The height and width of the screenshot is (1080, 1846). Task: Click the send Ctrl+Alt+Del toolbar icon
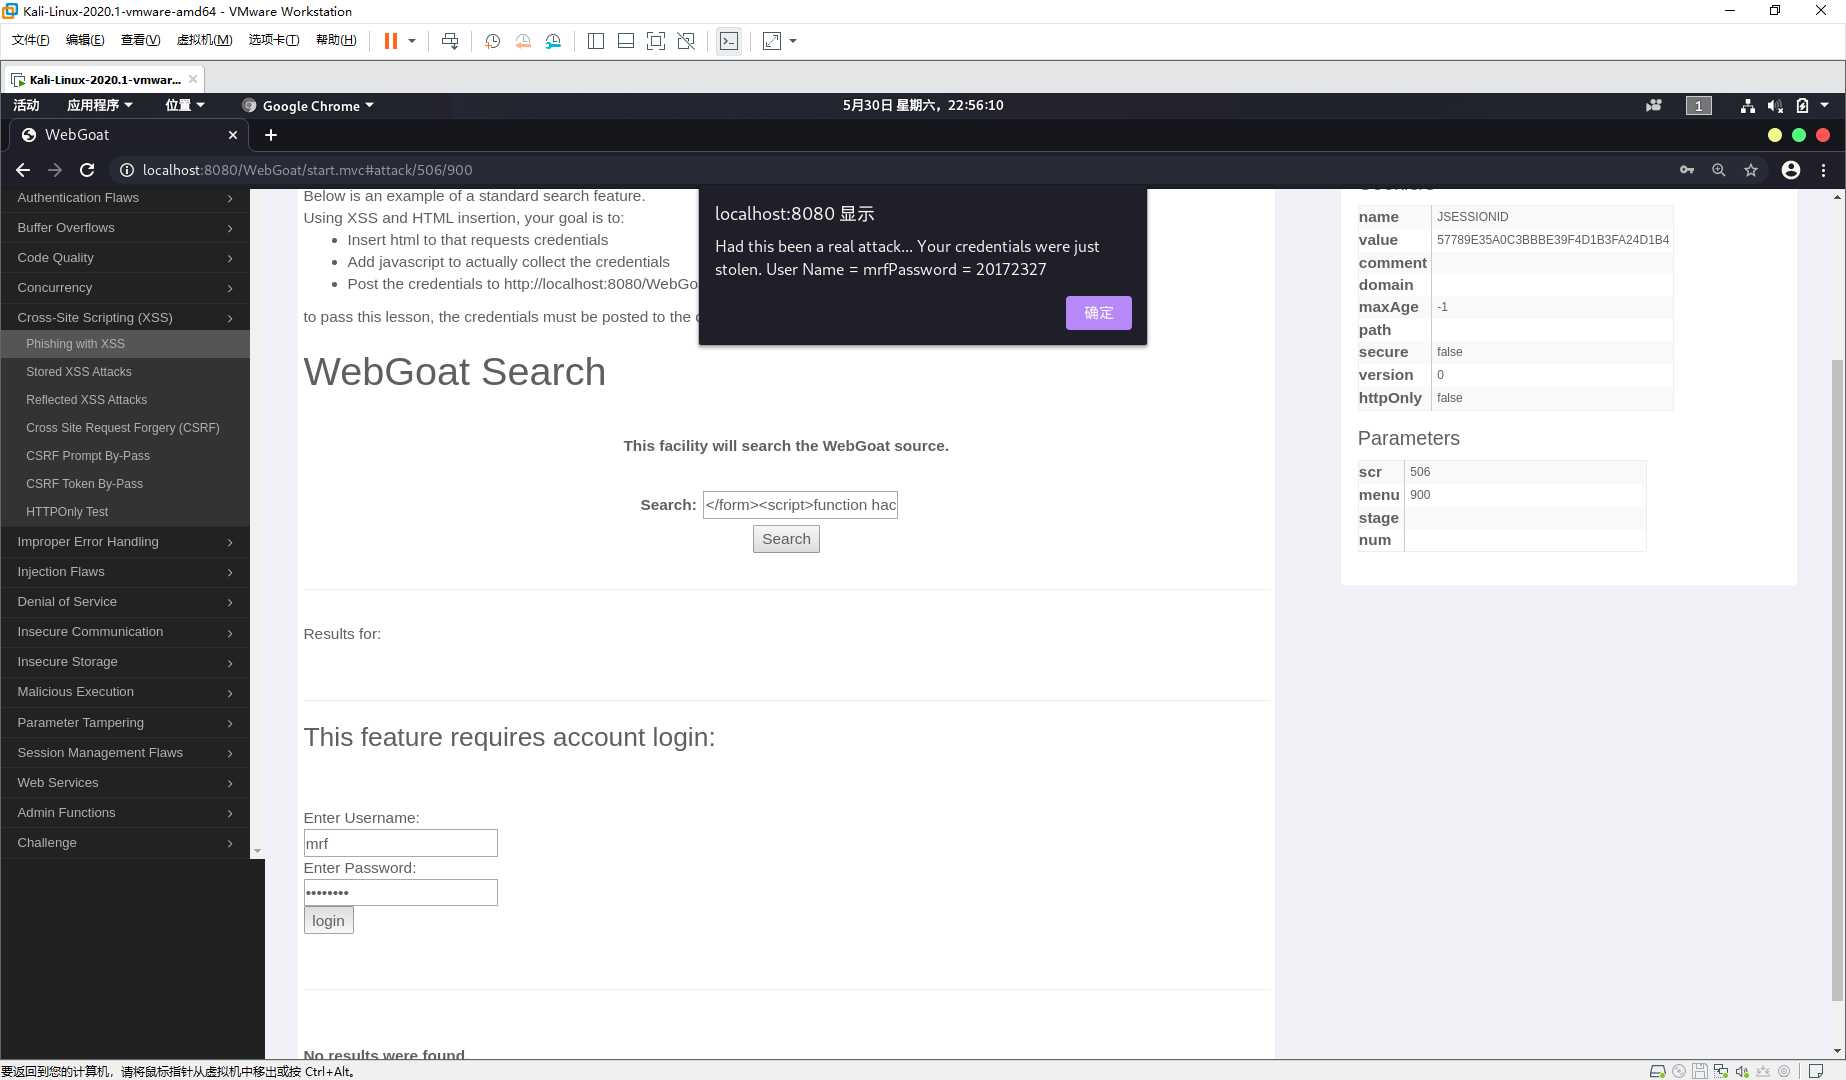(450, 41)
